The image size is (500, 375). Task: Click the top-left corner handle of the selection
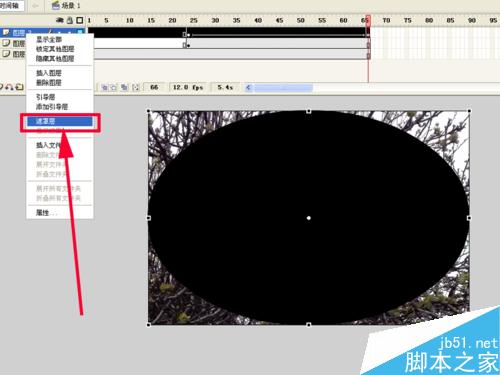click(x=149, y=111)
